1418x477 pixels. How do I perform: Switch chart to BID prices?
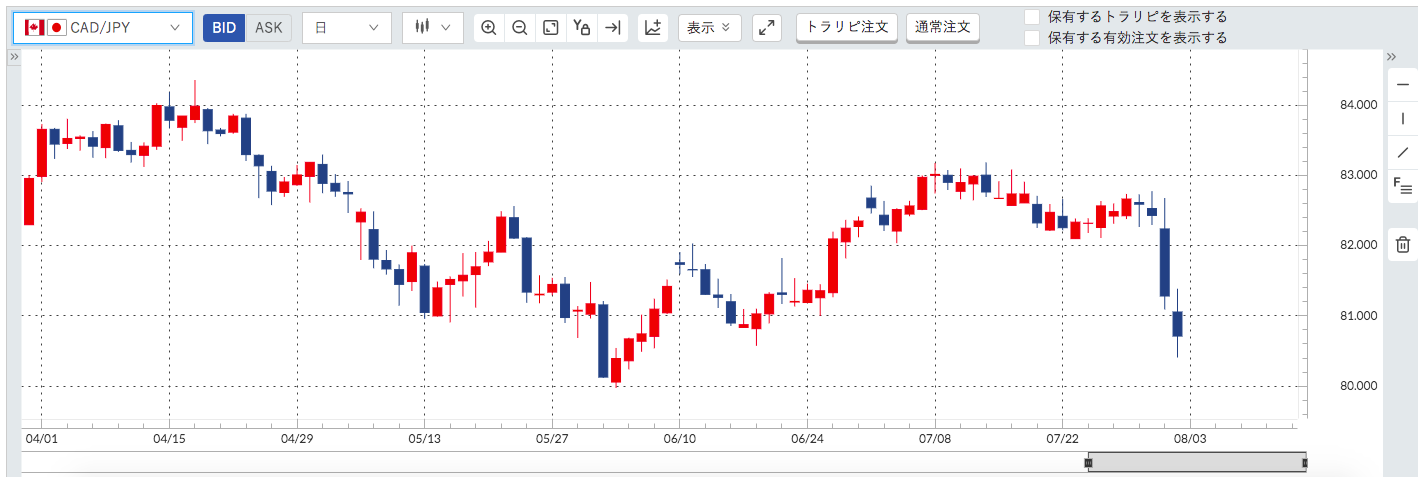click(x=224, y=28)
